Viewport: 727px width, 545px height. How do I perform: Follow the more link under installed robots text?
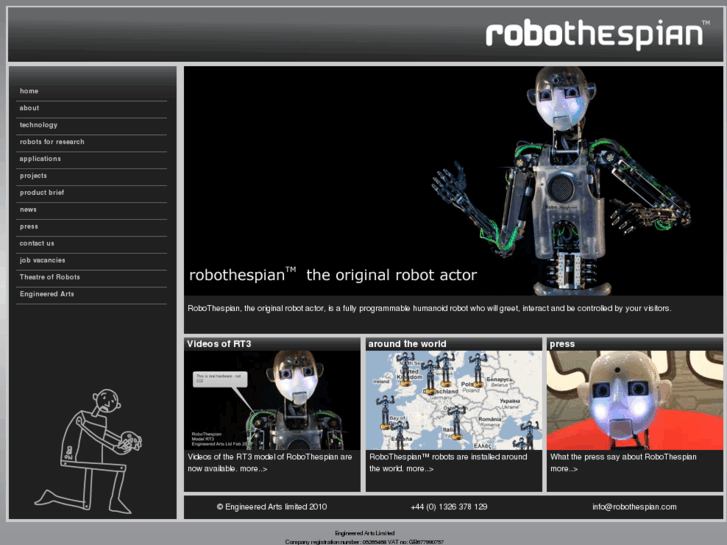pyautogui.click(x=420, y=469)
